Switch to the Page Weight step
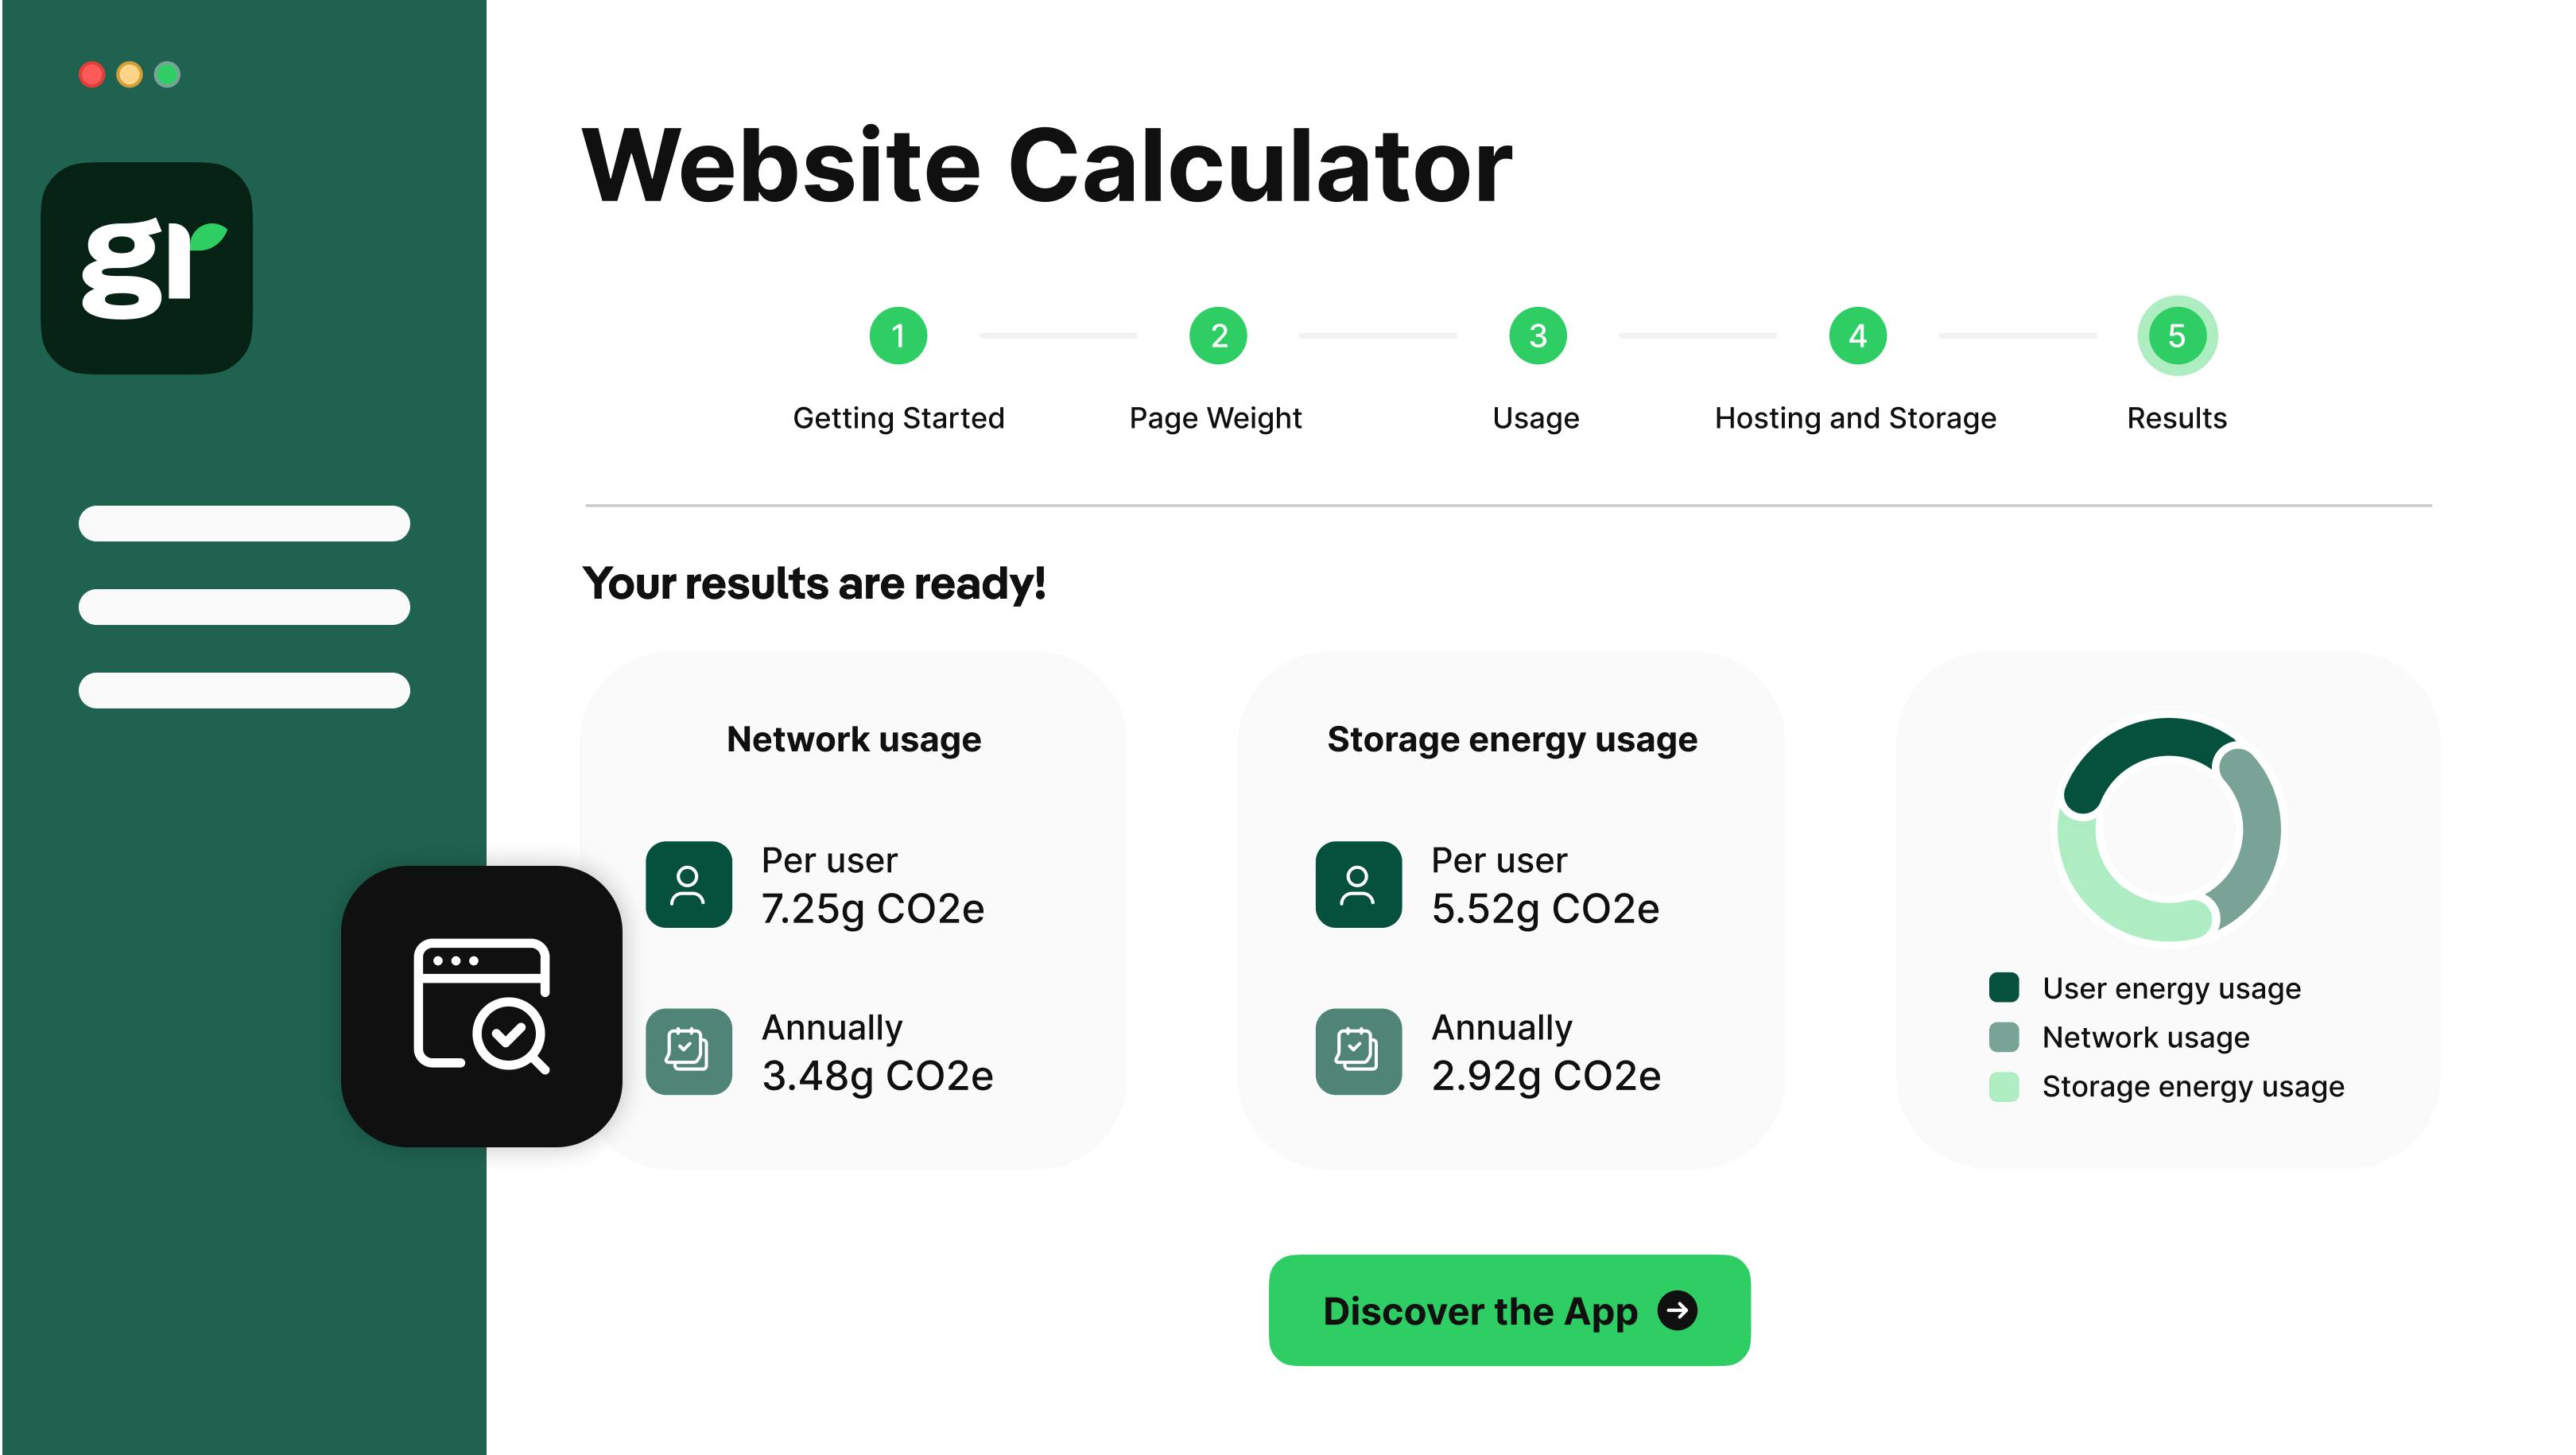The image size is (2576, 1455). pyautogui.click(x=1216, y=418)
